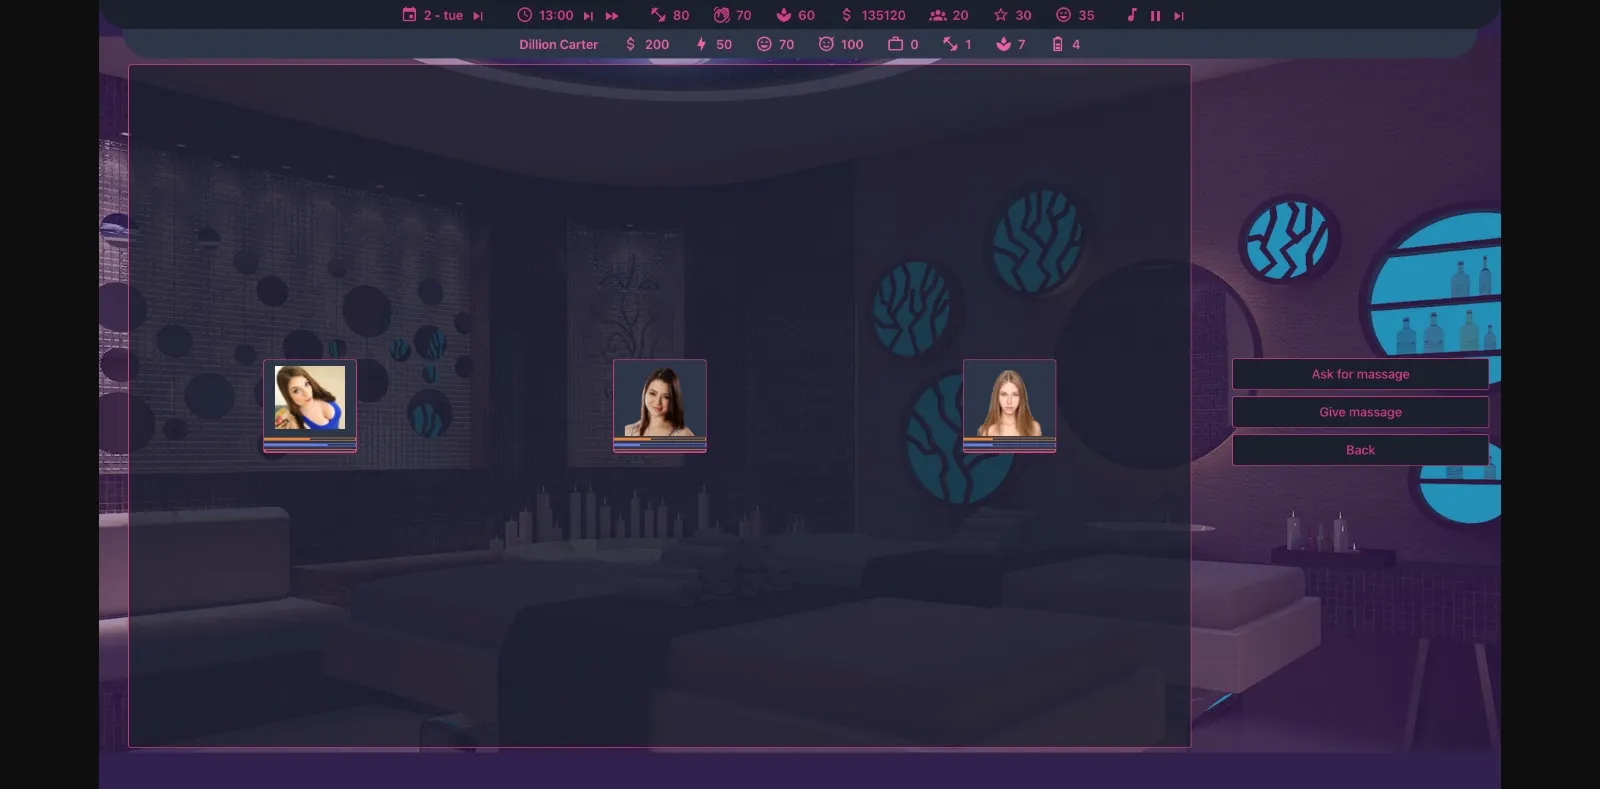This screenshot has width=1600, height=789.
Task: Click the briefcase icon showing 0
Action: click(x=895, y=44)
